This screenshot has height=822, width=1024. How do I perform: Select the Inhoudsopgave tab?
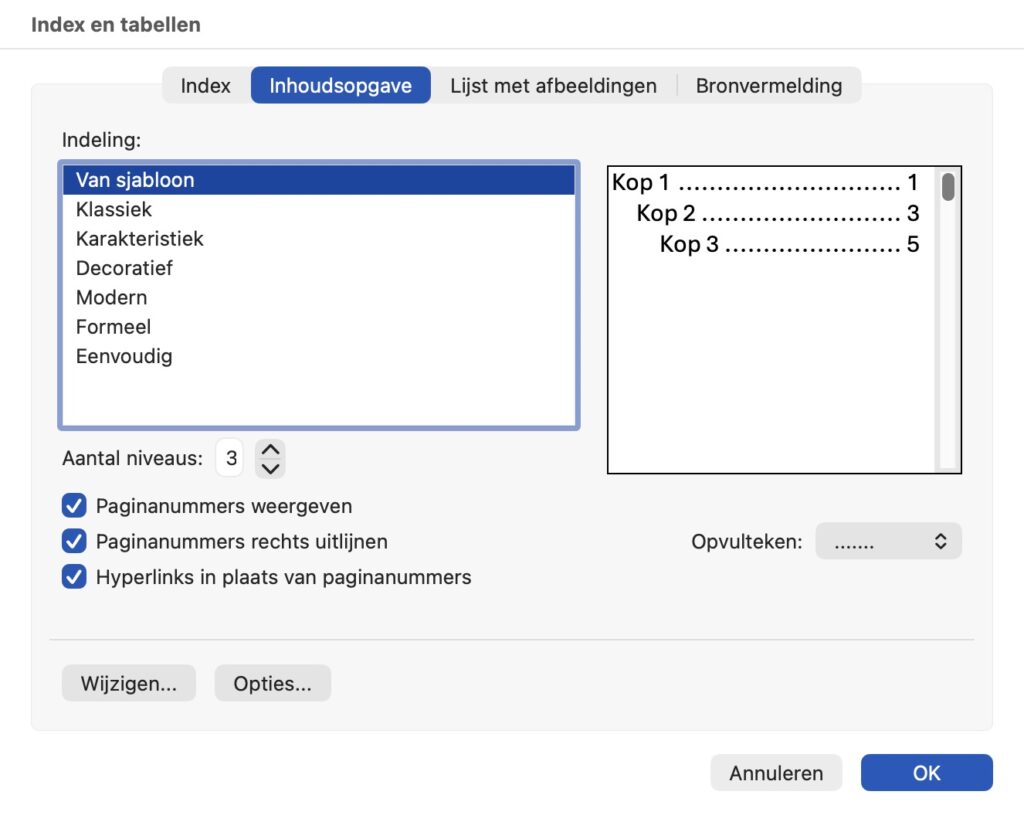tap(340, 86)
